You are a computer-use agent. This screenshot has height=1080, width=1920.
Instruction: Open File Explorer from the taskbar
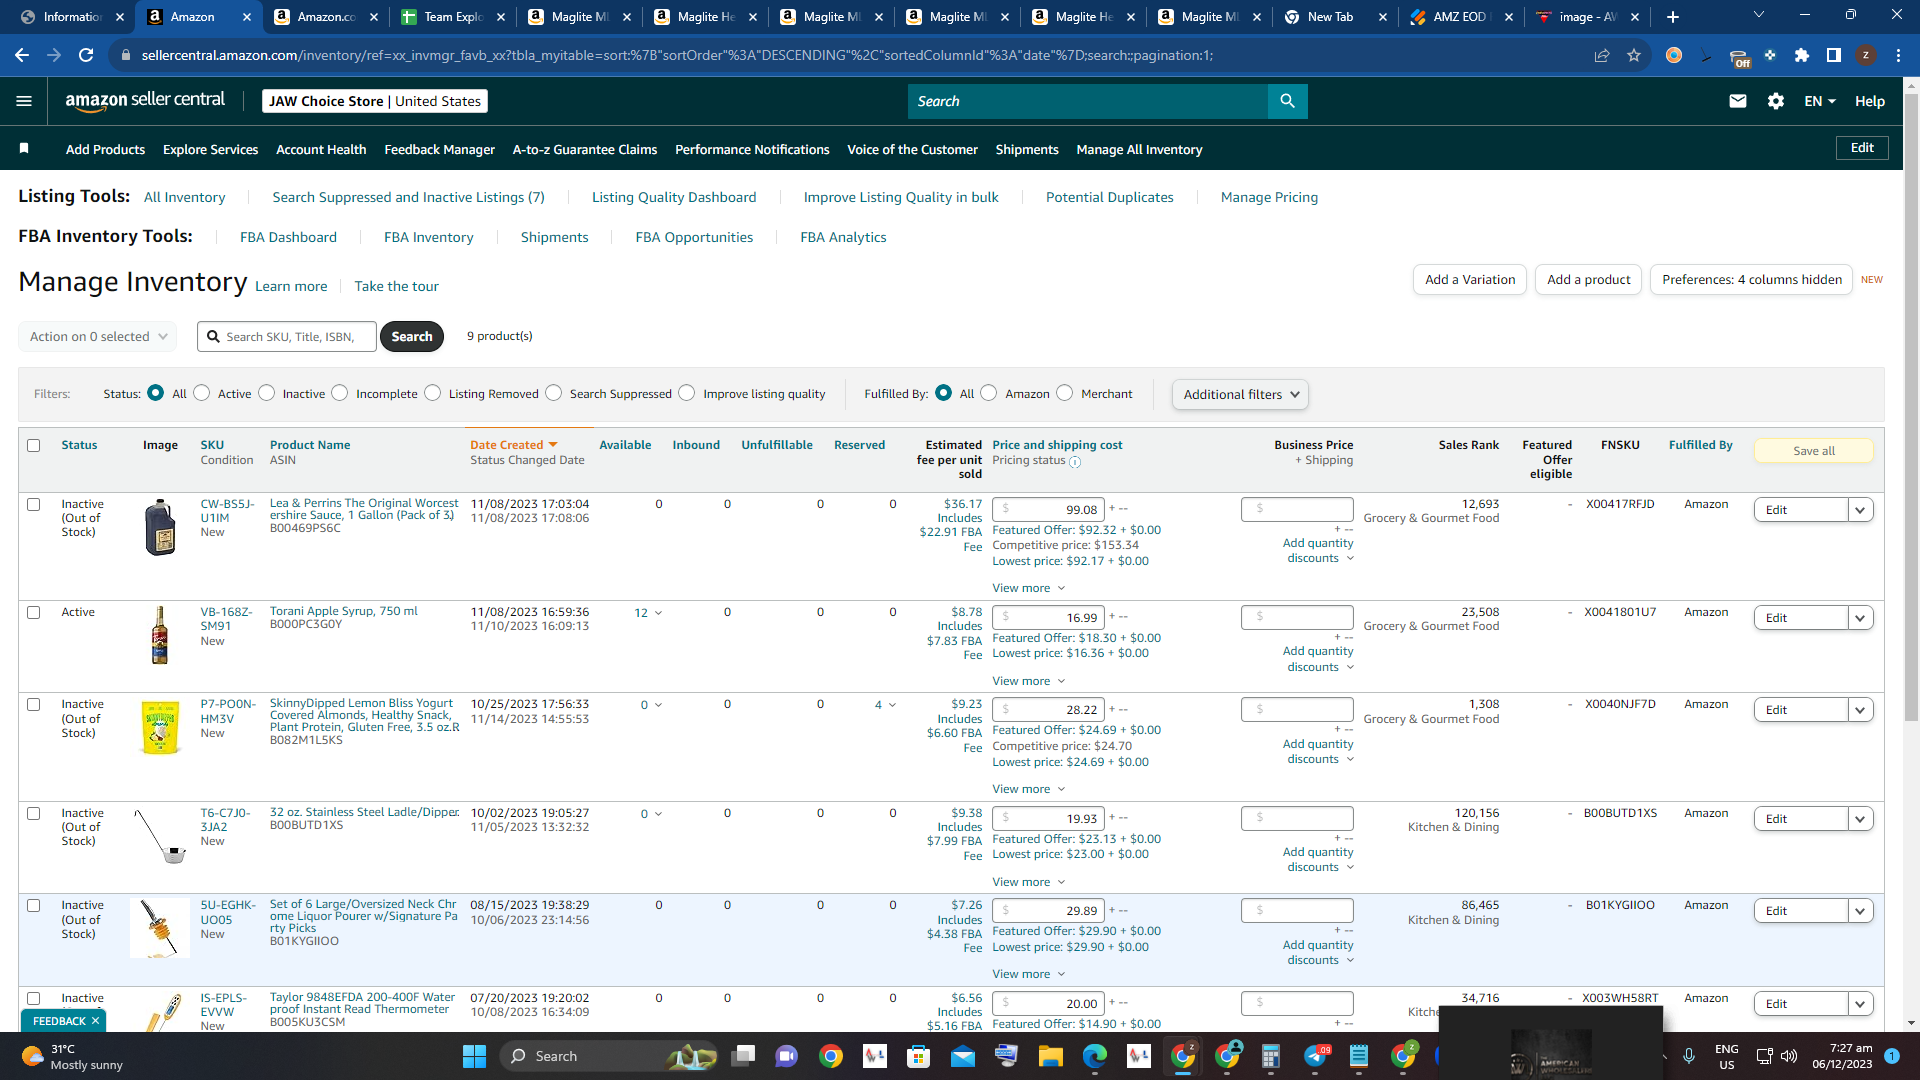pyautogui.click(x=1050, y=1056)
